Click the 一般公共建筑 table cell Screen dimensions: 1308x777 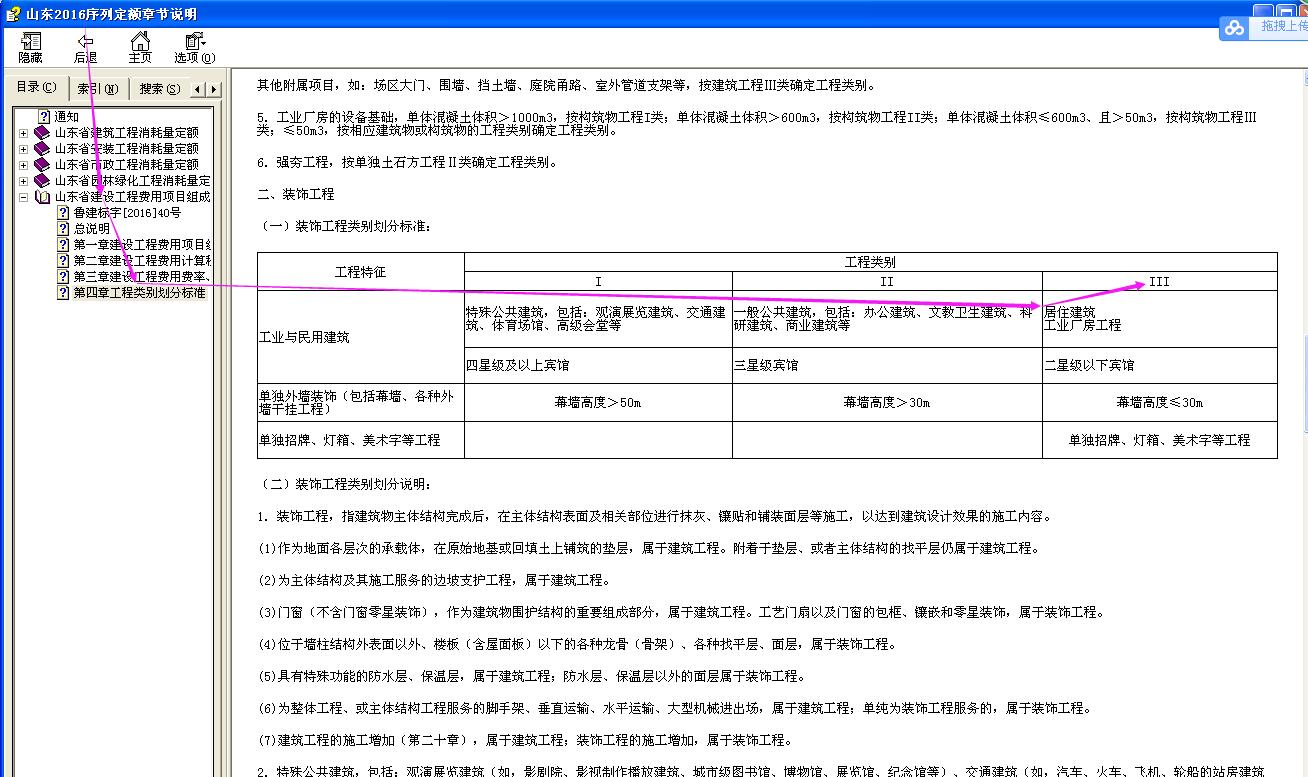(x=887, y=319)
